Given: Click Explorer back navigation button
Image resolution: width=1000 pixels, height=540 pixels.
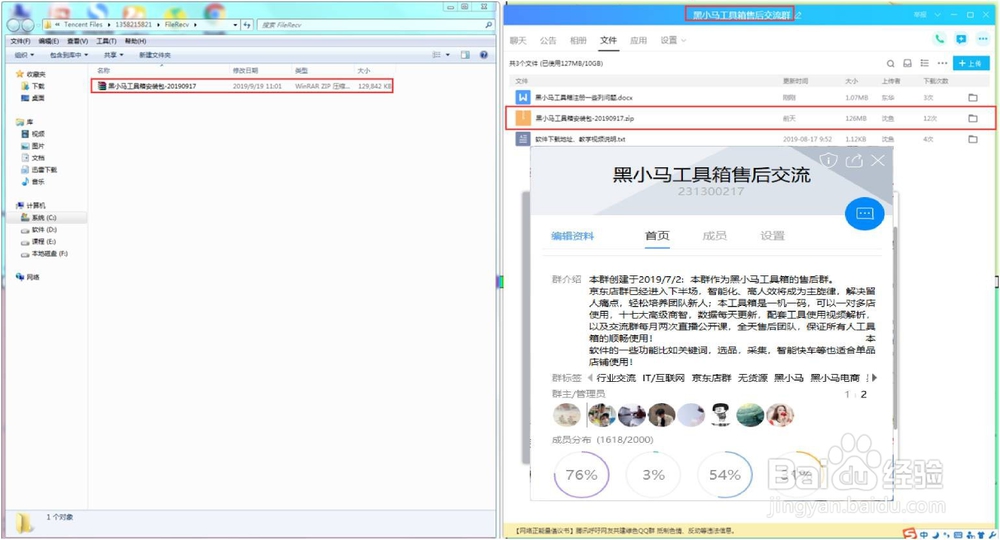Looking at the screenshot, I should point(14,25).
